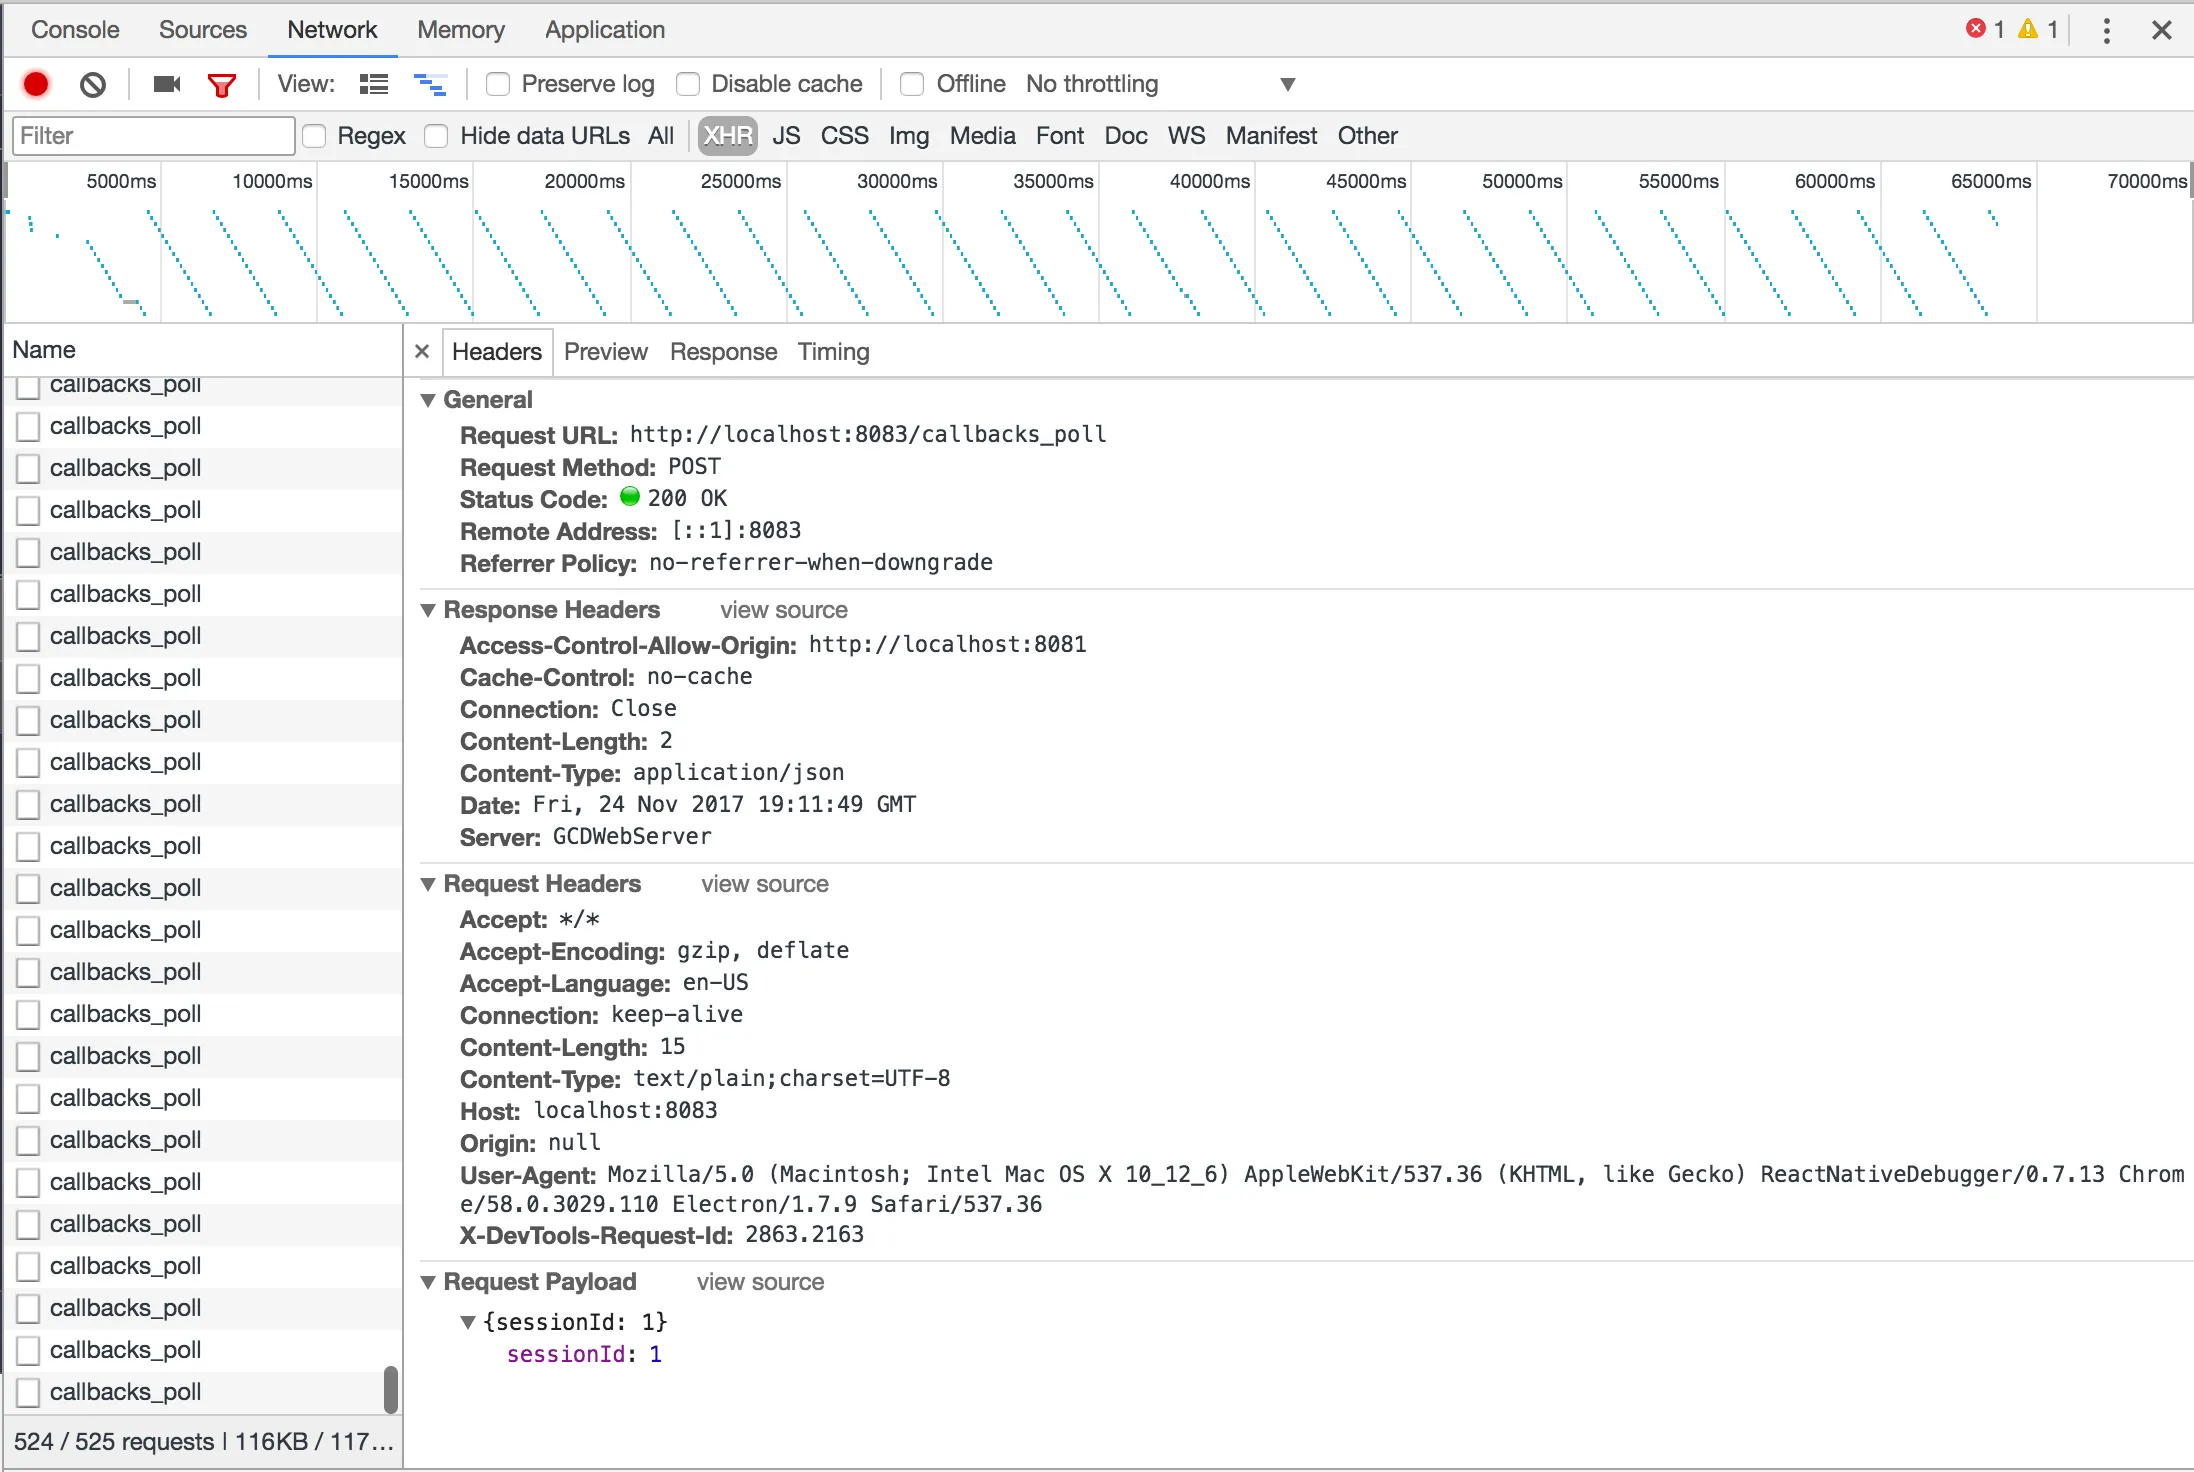Open the Timing tab of the request

coord(833,352)
